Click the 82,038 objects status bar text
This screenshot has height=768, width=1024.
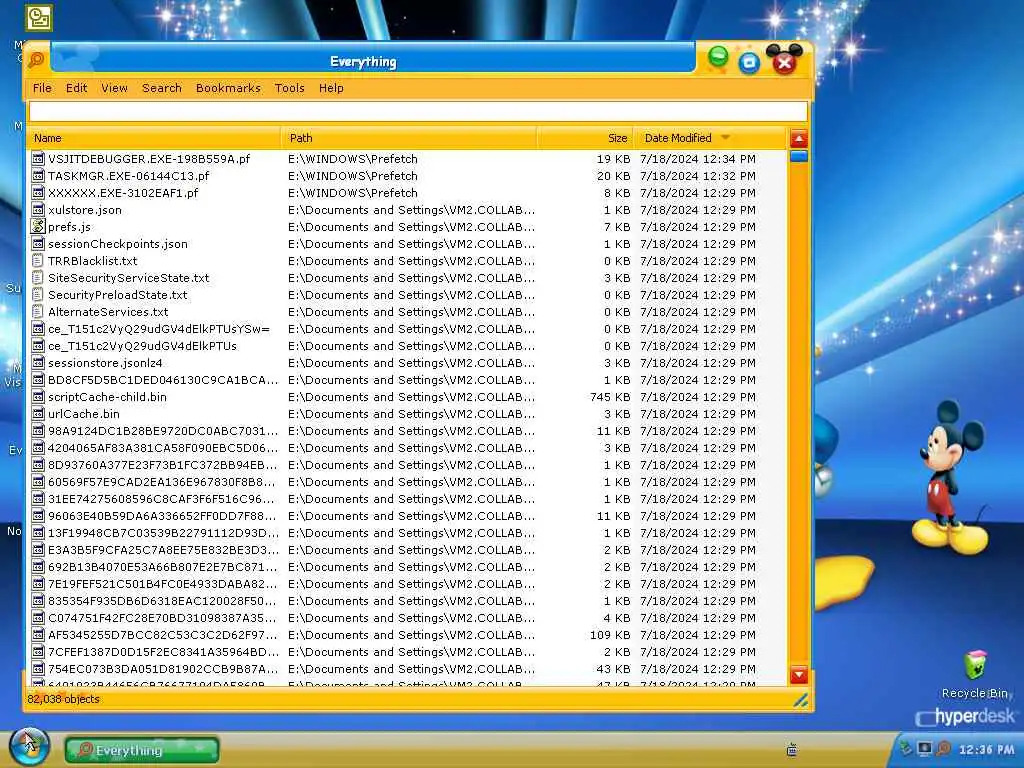[63, 699]
